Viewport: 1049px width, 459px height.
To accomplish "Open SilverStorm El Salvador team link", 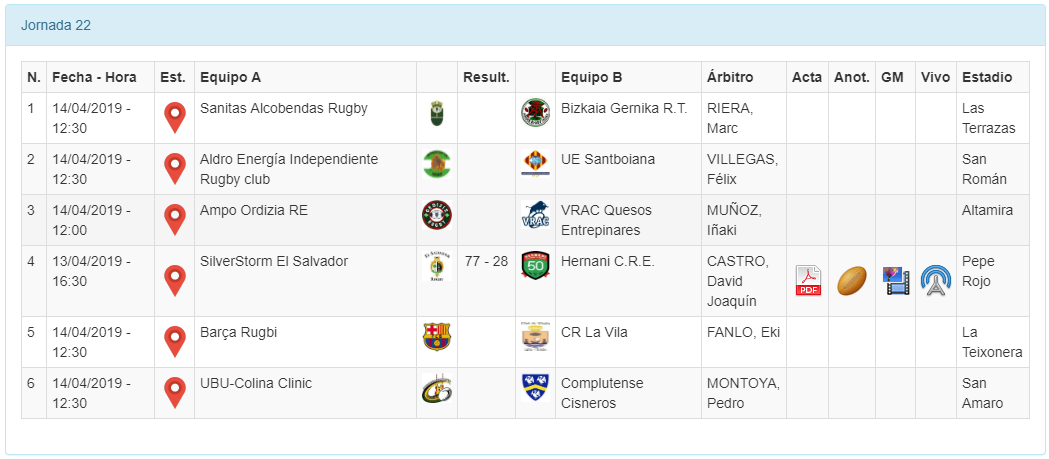I will (274, 261).
